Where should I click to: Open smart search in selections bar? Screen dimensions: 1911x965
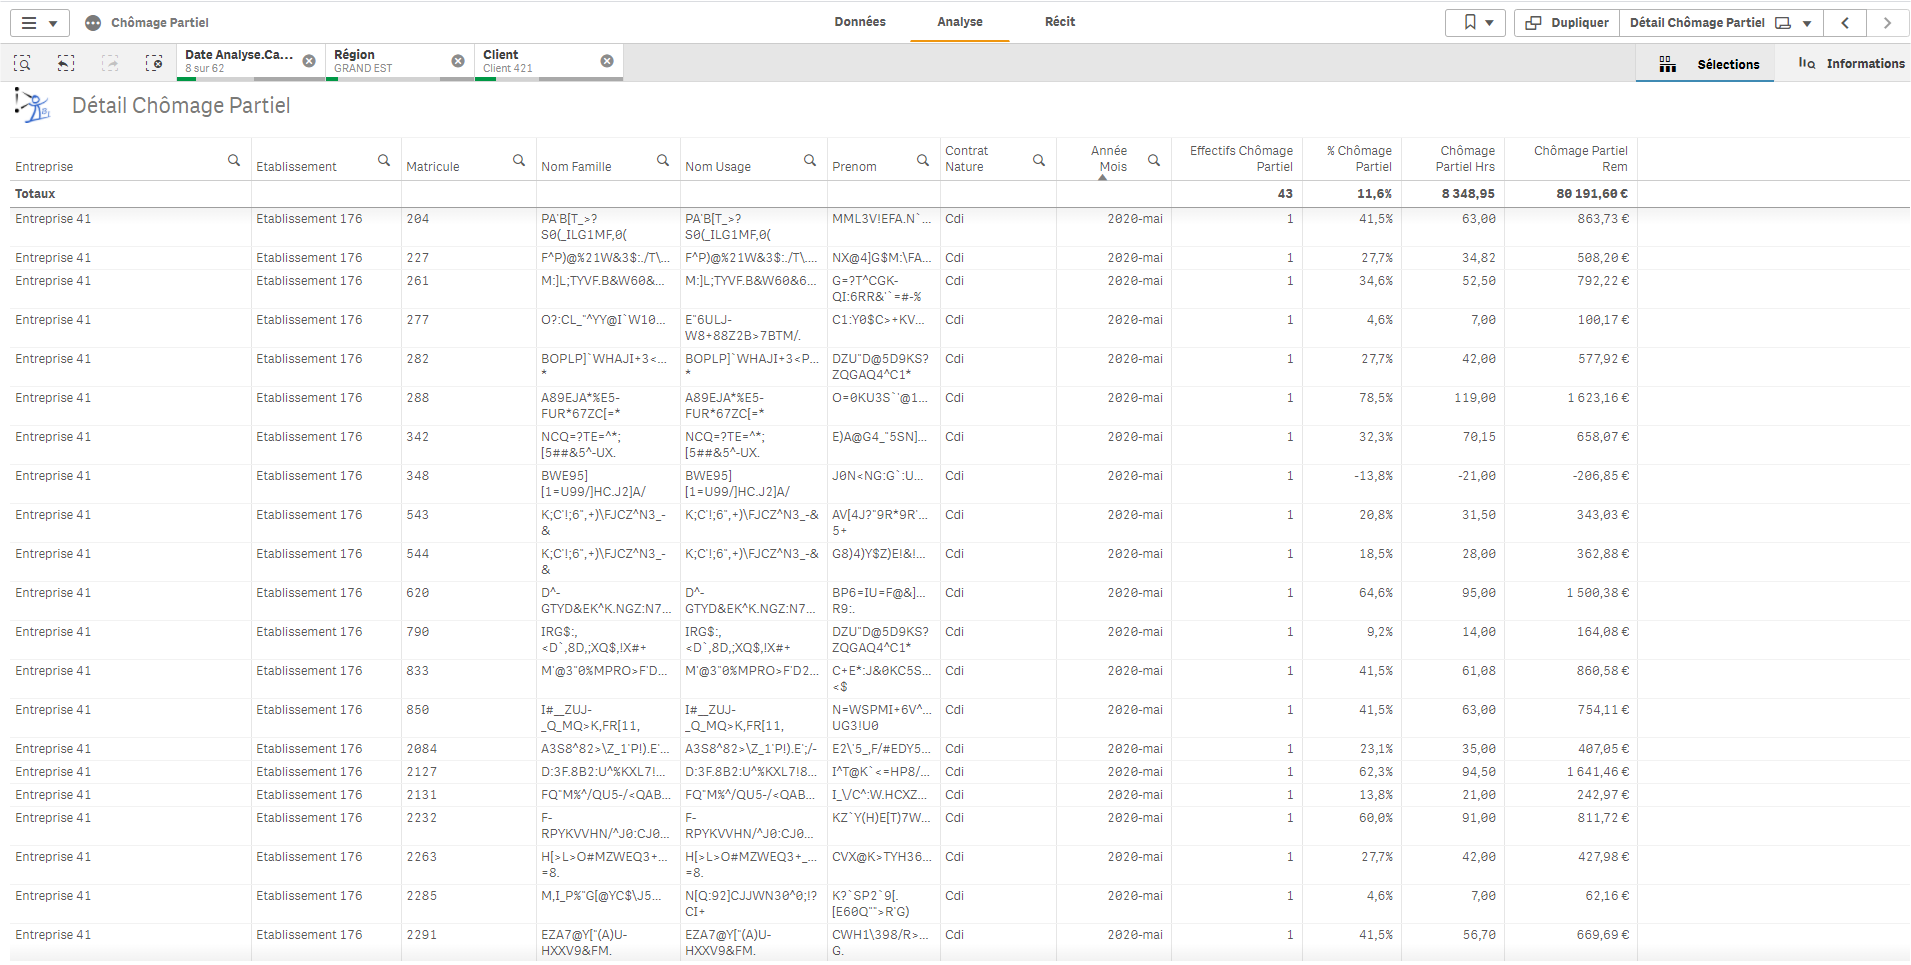[22, 63]
